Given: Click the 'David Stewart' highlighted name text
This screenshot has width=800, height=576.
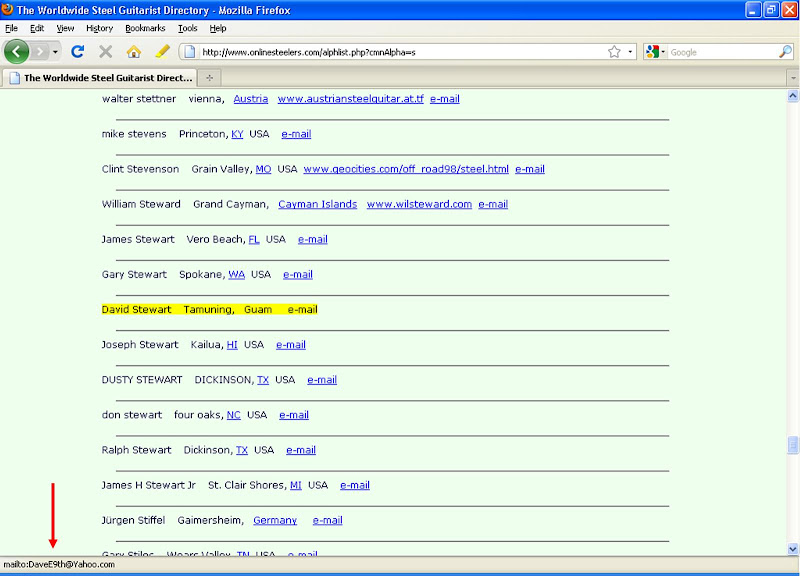Looking at the screenshot, I should coord(137,310).
